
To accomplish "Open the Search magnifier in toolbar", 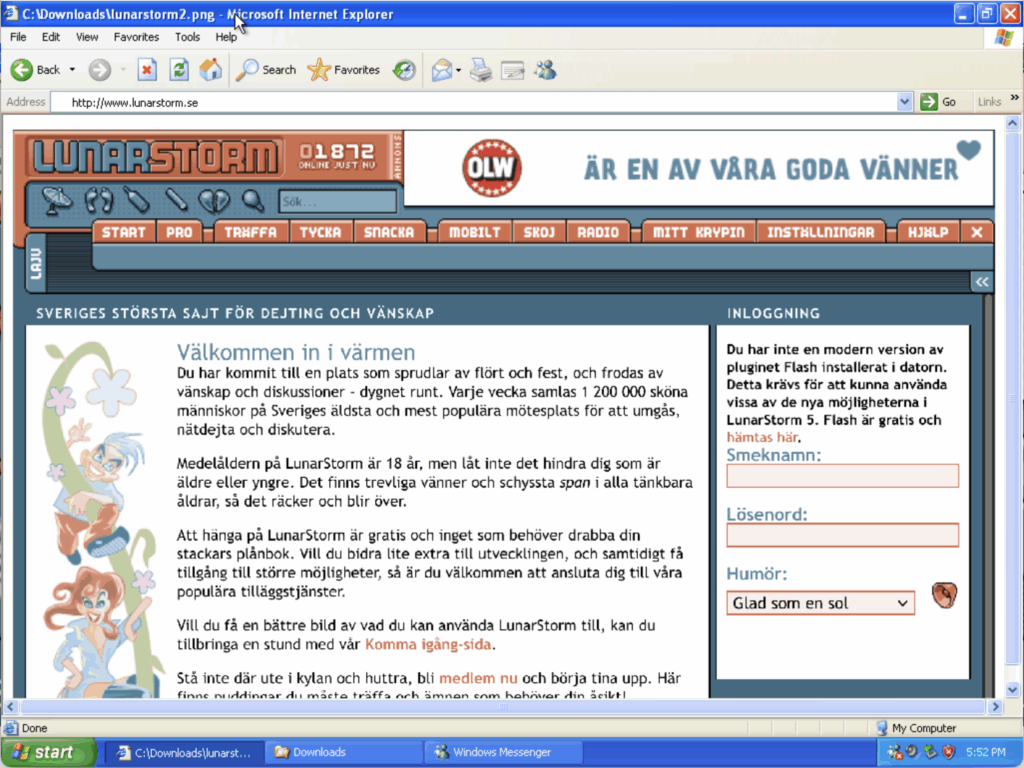I will (266, 69).
